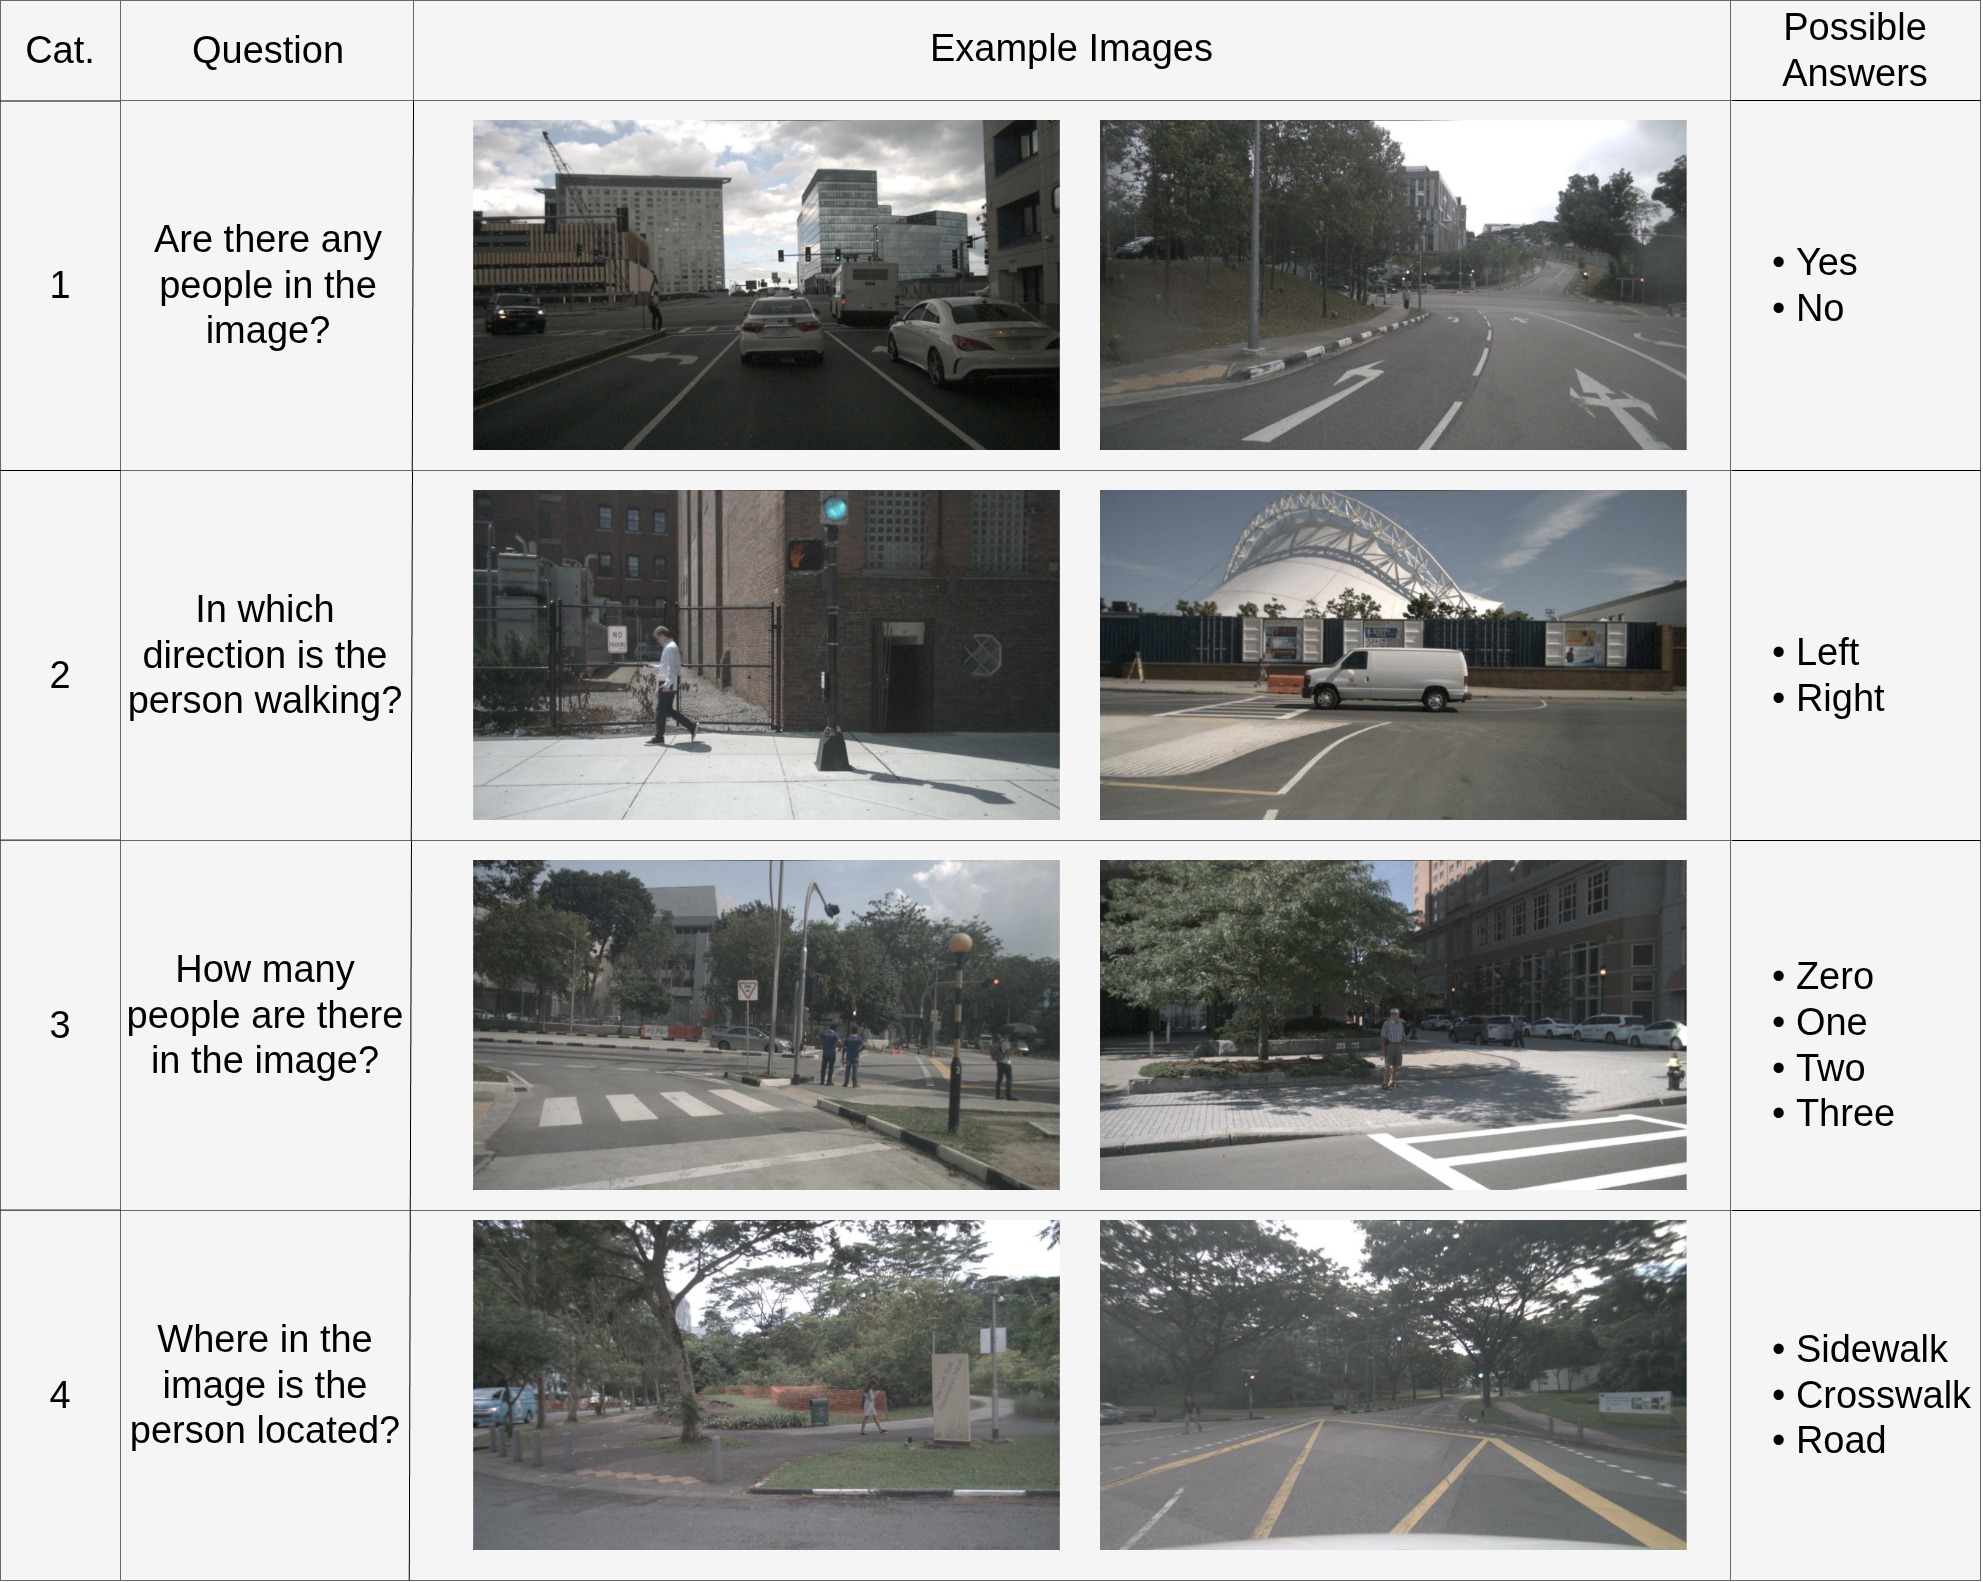This screenshot has height=1582, width=1983.
Task: Click the 'In which direction' question text
Action: pos(265,654)
